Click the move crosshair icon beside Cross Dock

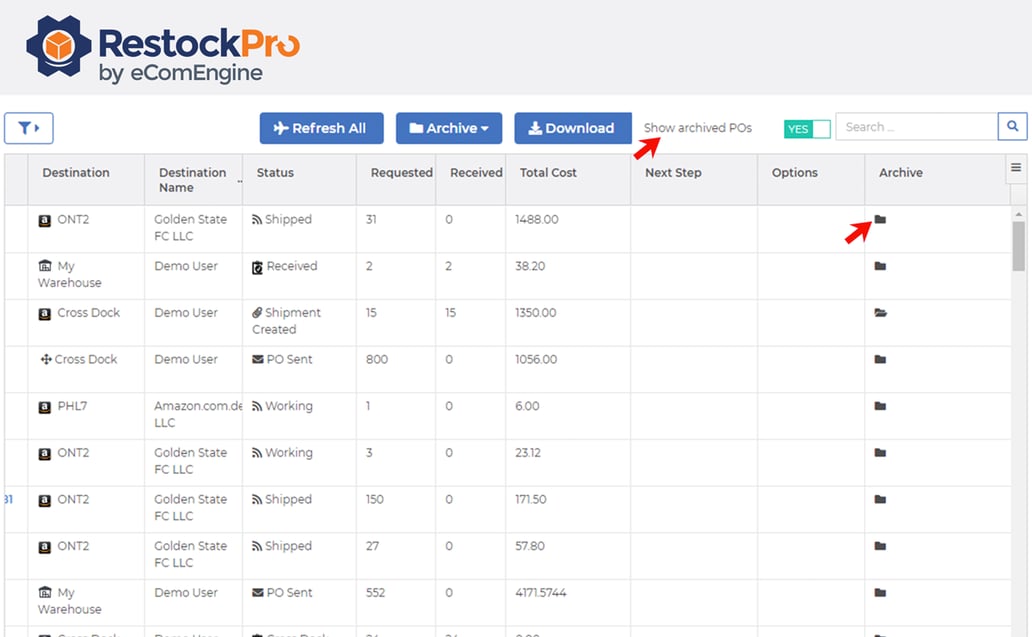click(44, 359)
